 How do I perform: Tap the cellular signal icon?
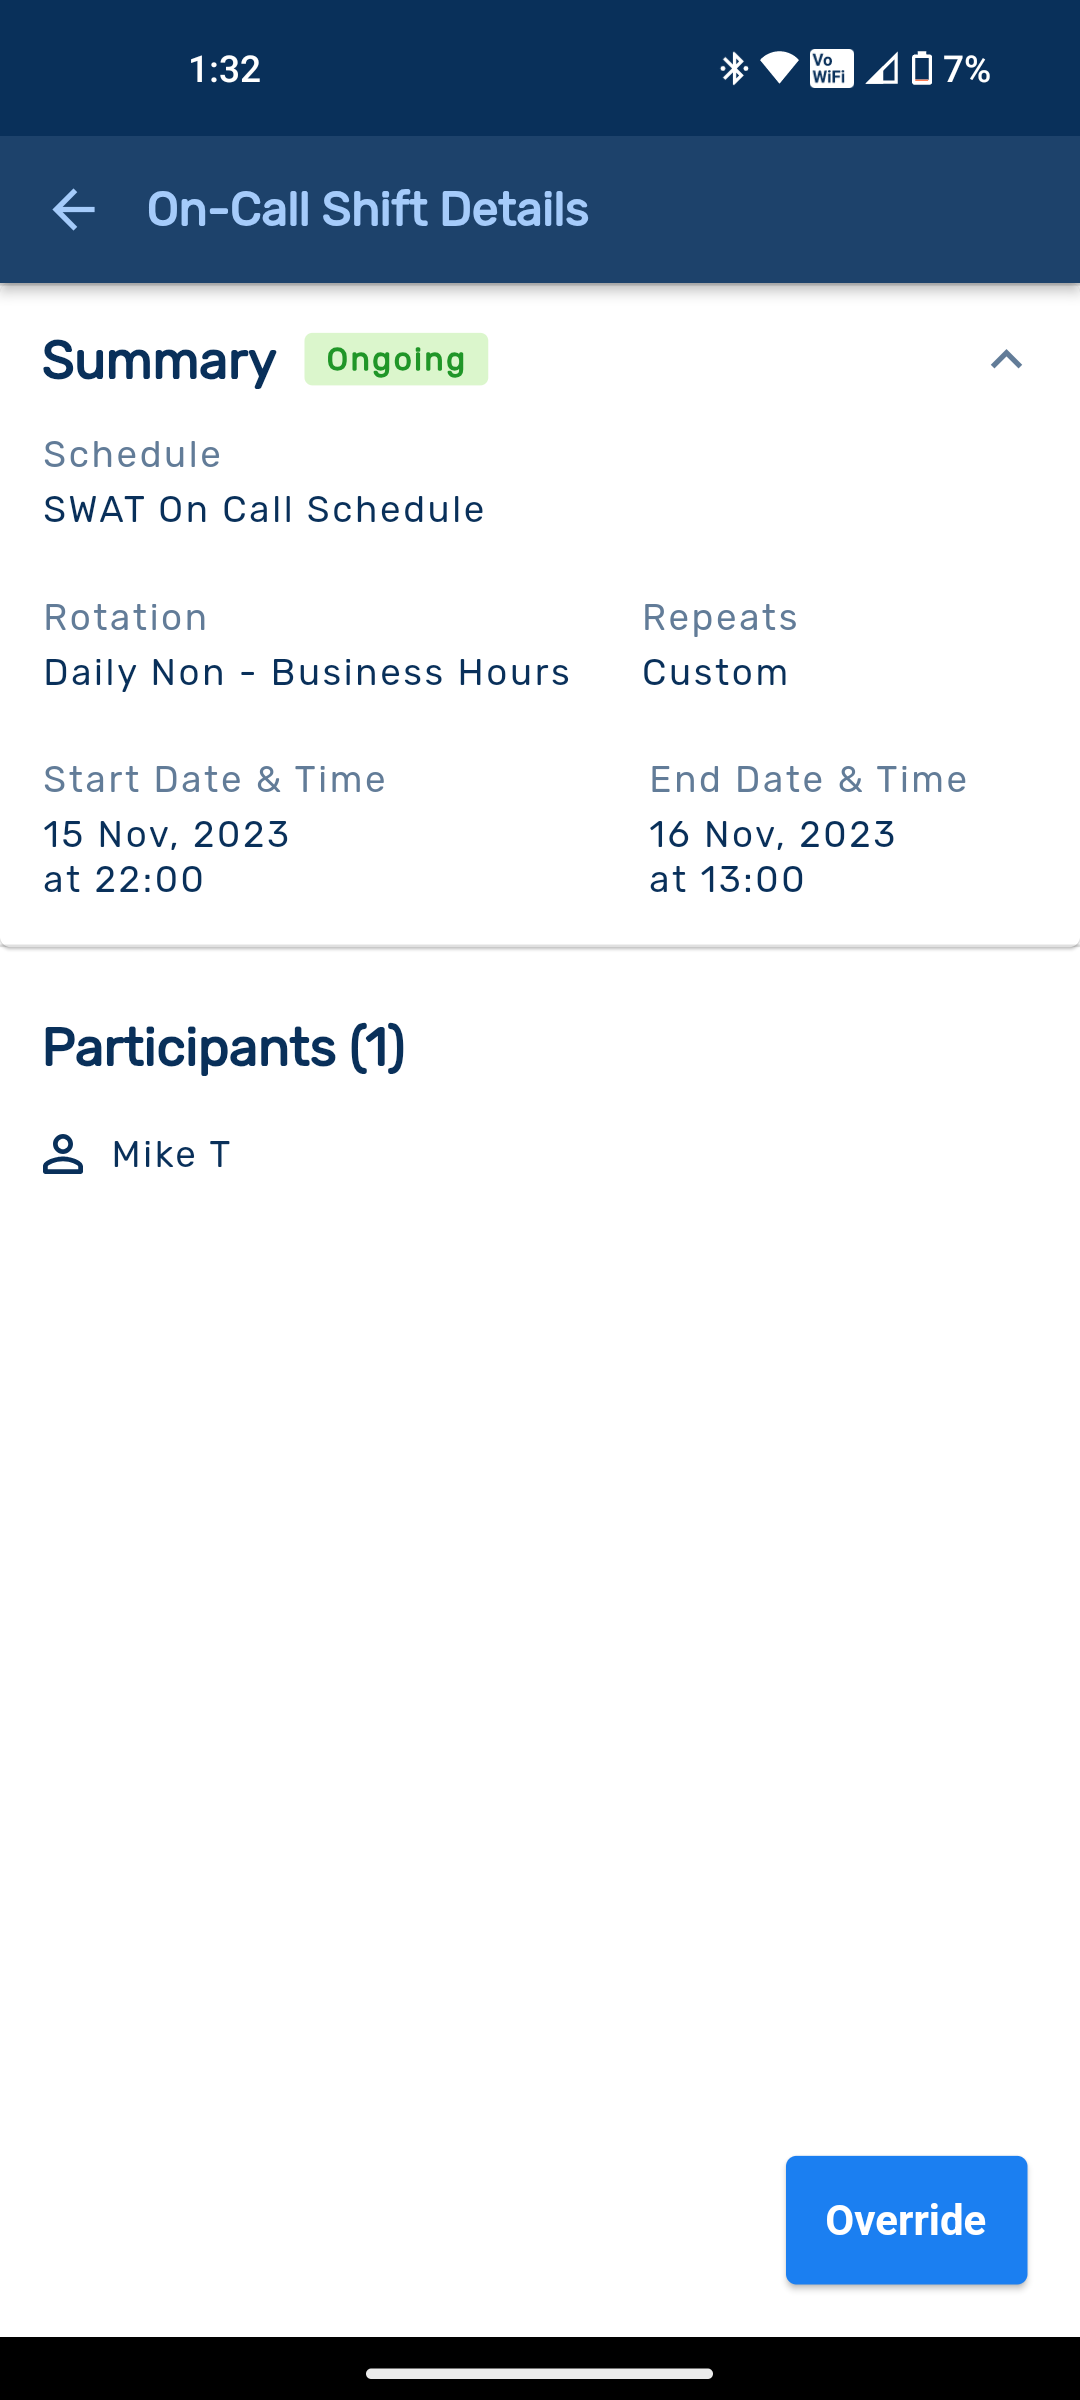pos(881,69)
